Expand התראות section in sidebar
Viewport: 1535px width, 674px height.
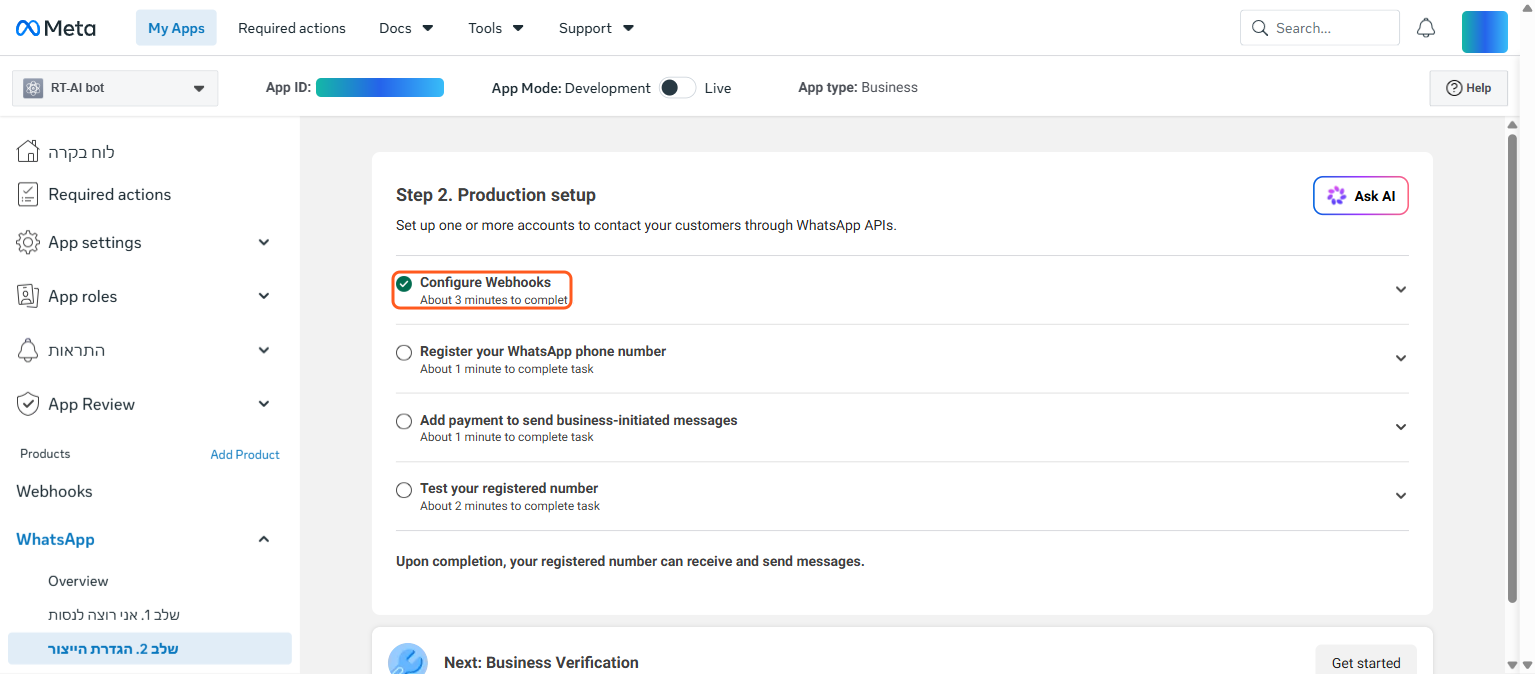pos(264,350)
